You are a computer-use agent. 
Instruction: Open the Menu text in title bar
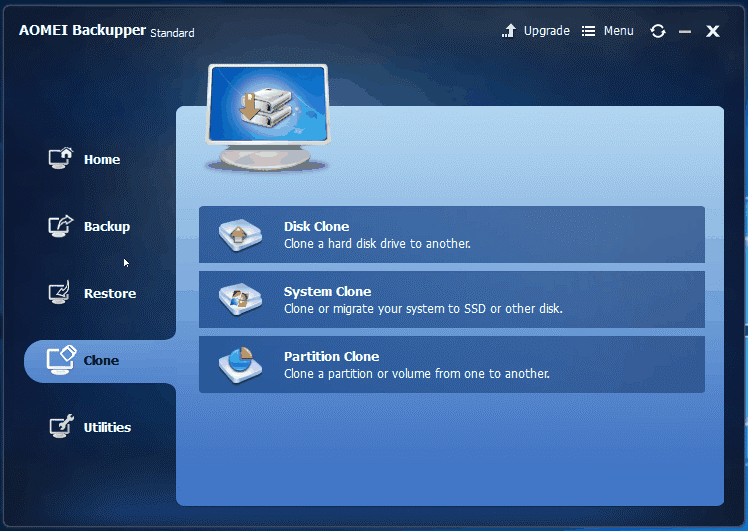tap(619, 31)
